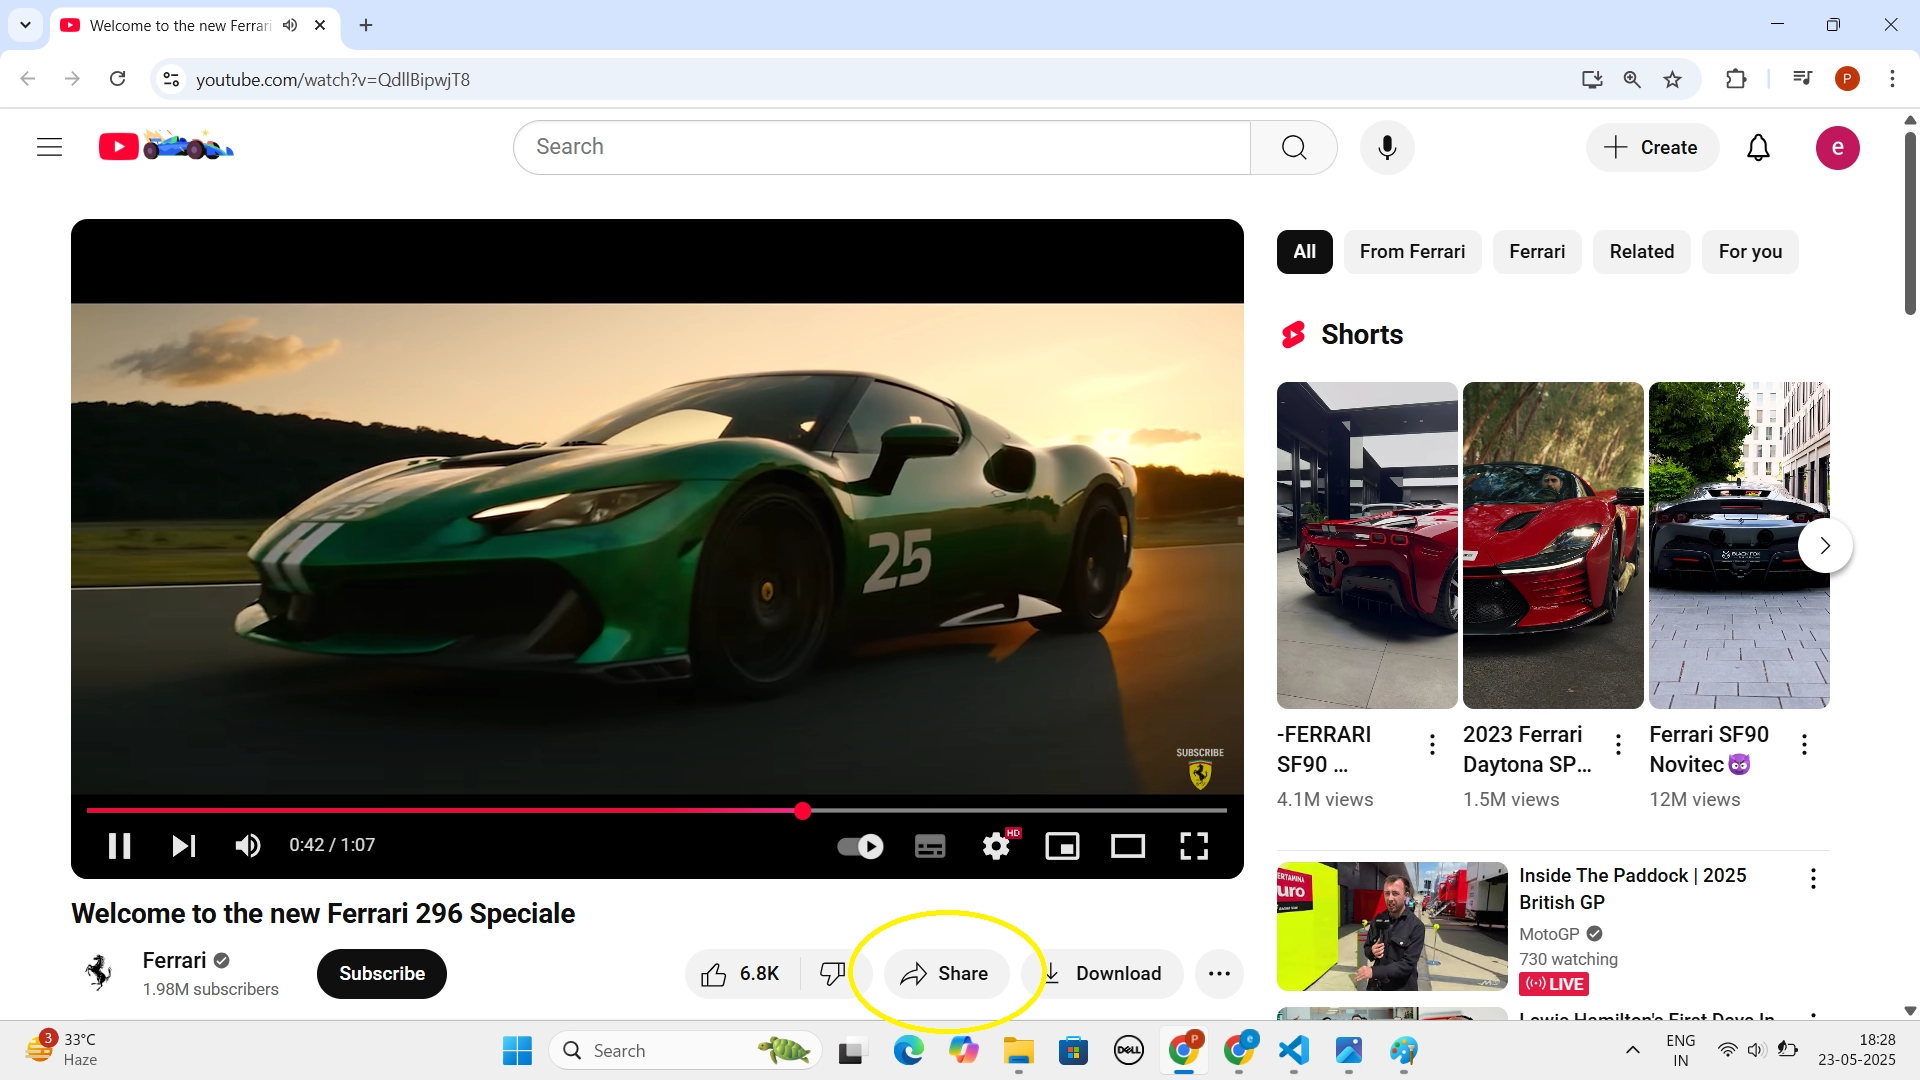Image resolution: width=1920 pixels, height=1080 pixels.
Task: Select the All filter chip
Action: click(x=1304, y=252)
